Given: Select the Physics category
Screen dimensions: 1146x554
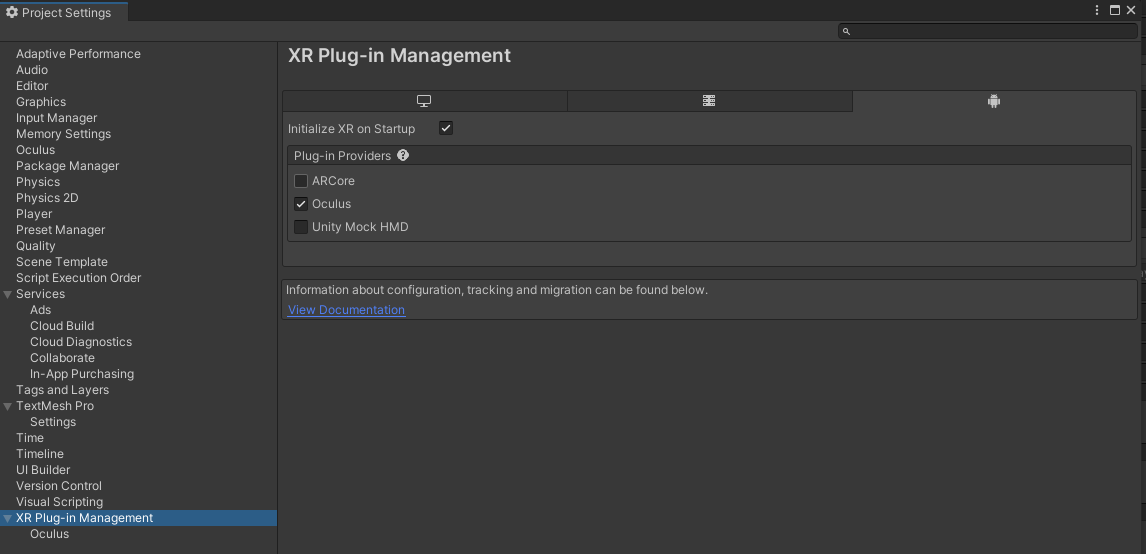Looking at the screenshot, I should (x=38, y=182).
